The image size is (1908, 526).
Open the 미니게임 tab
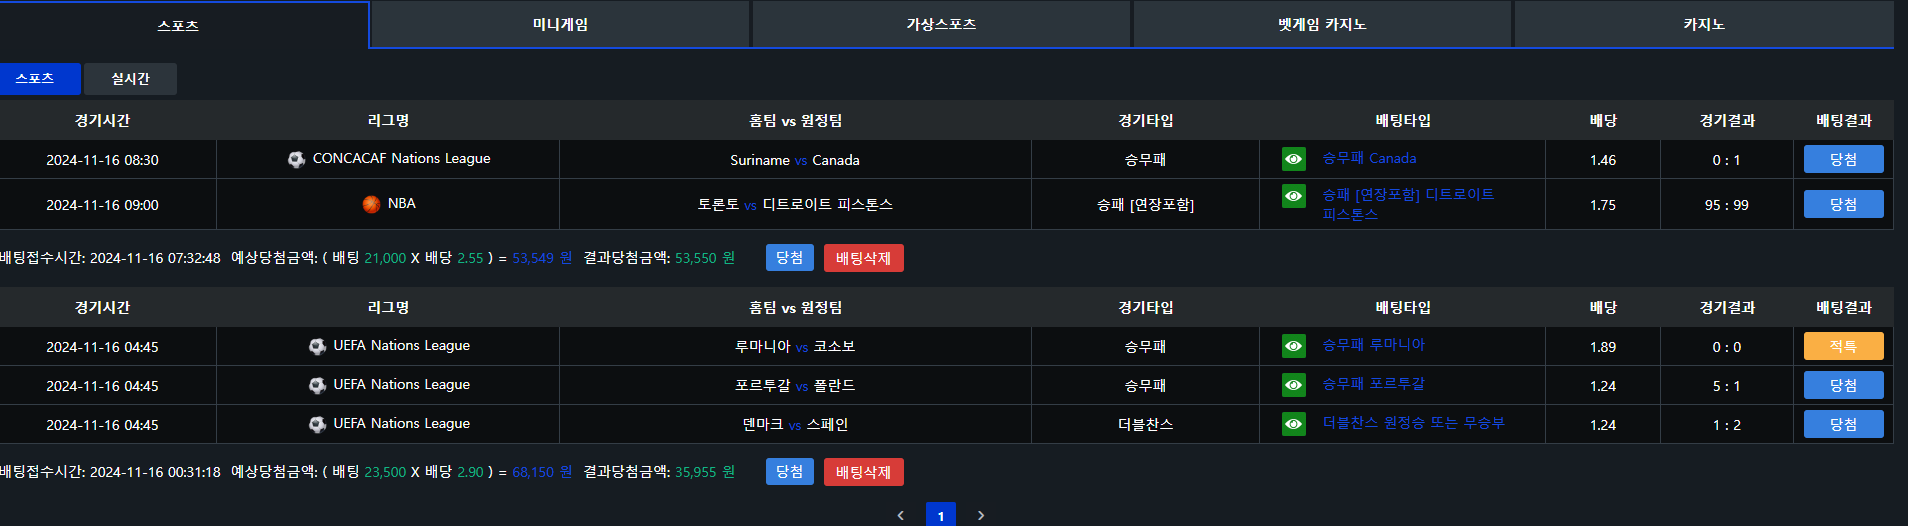coord(560,25)
